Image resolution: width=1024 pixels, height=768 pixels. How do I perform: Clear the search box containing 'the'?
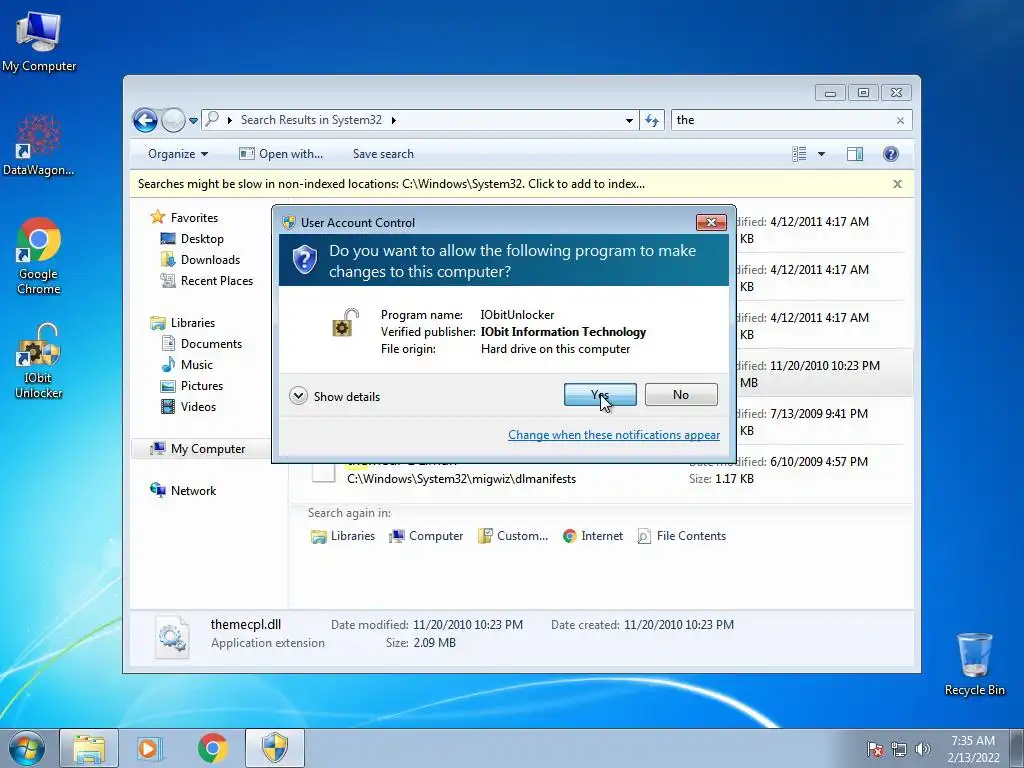(x=900, y=120)
